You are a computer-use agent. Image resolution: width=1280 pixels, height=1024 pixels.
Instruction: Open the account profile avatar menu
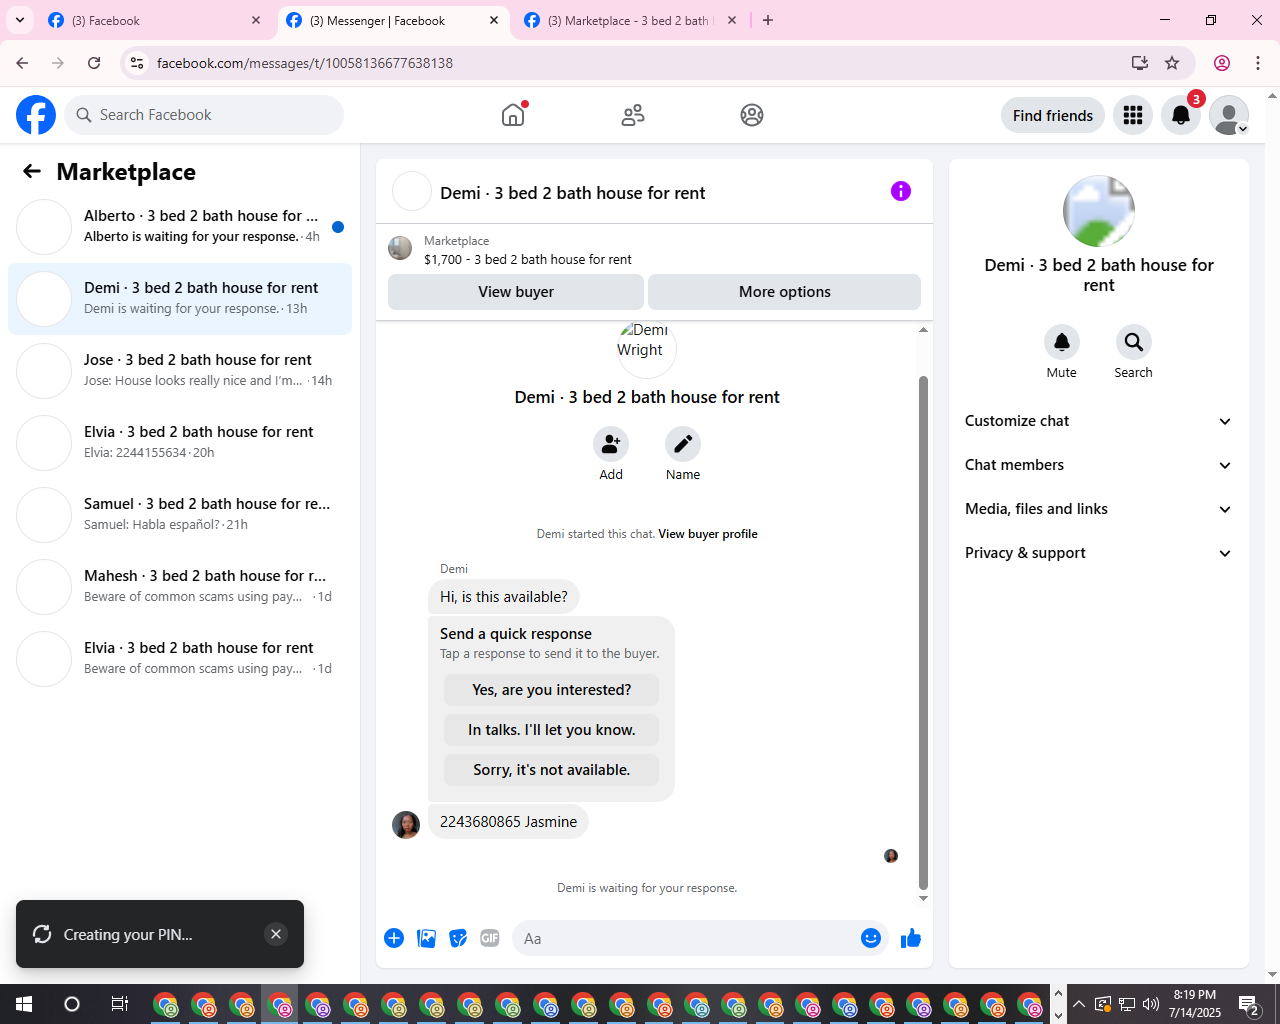click(x=1229, y=115)
